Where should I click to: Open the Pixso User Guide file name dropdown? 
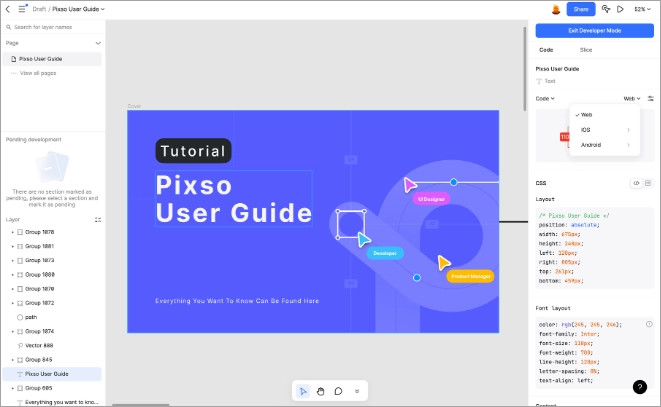coord(78,9)
